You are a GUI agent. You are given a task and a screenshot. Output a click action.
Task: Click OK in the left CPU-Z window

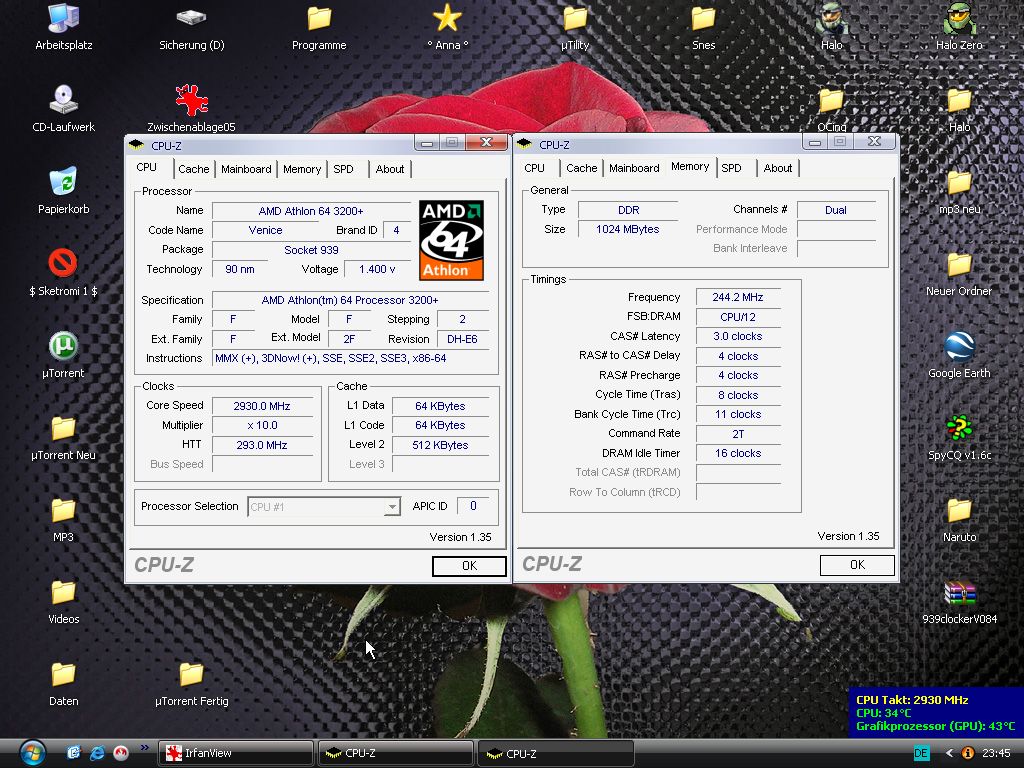click(x=469, y=566)
